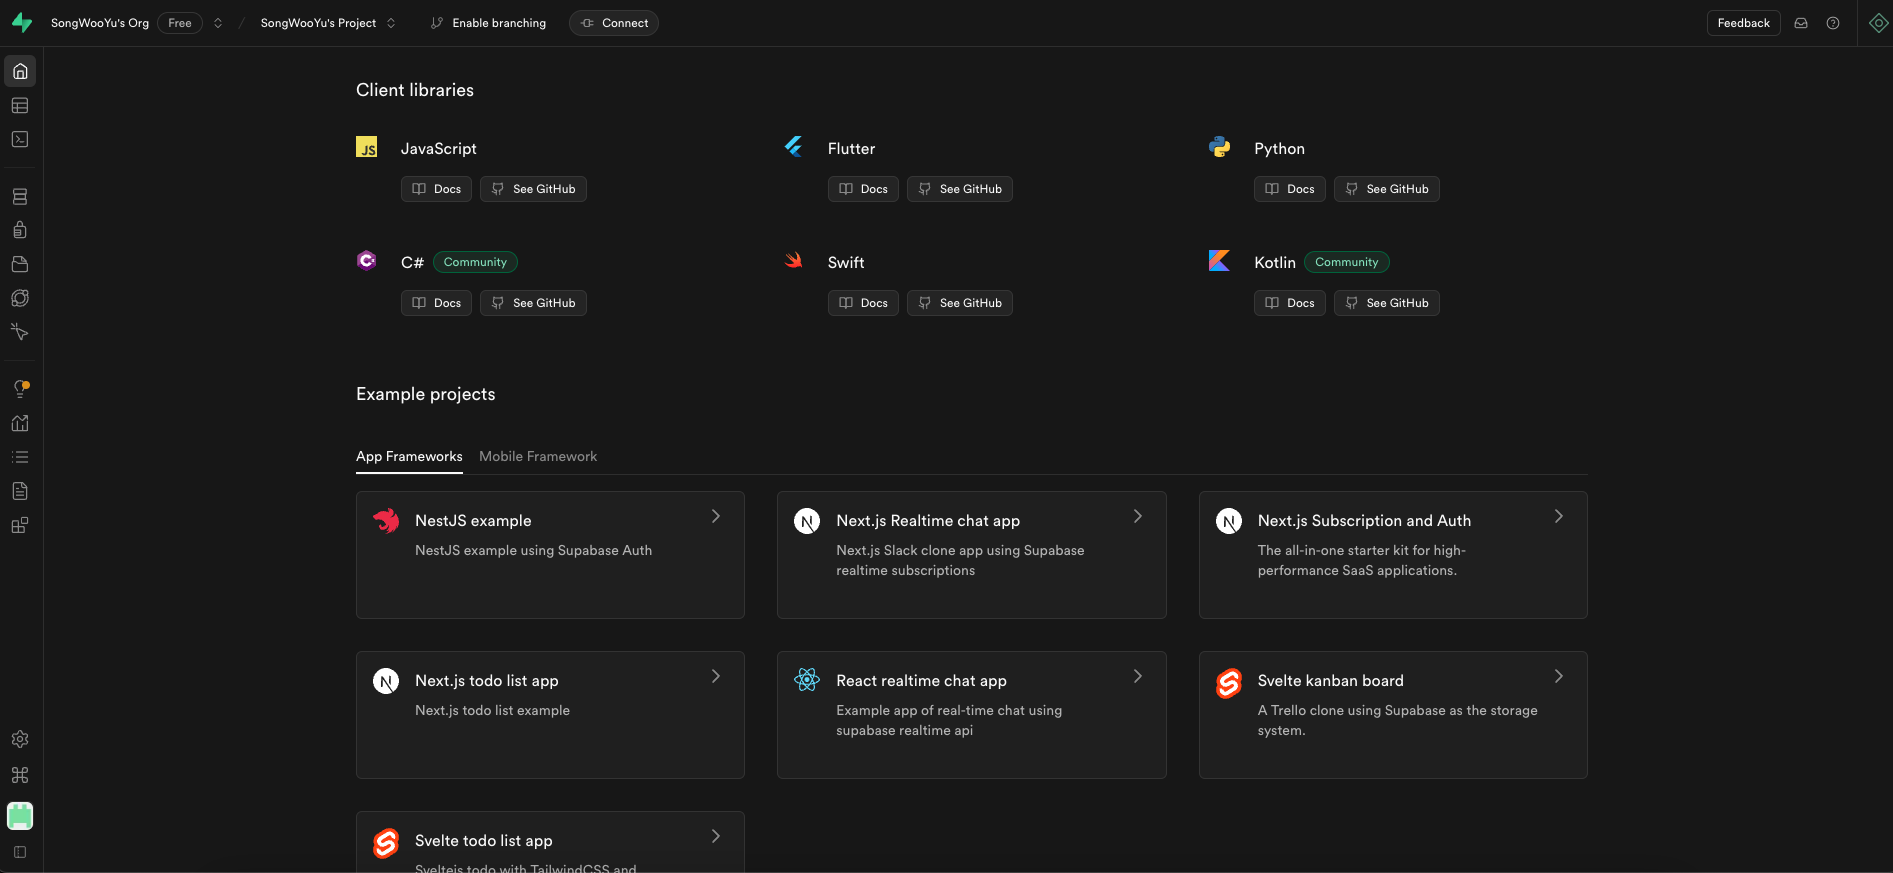Open the inbox notifications icon
The image size is (1893, 873).
click(1801, 23)
